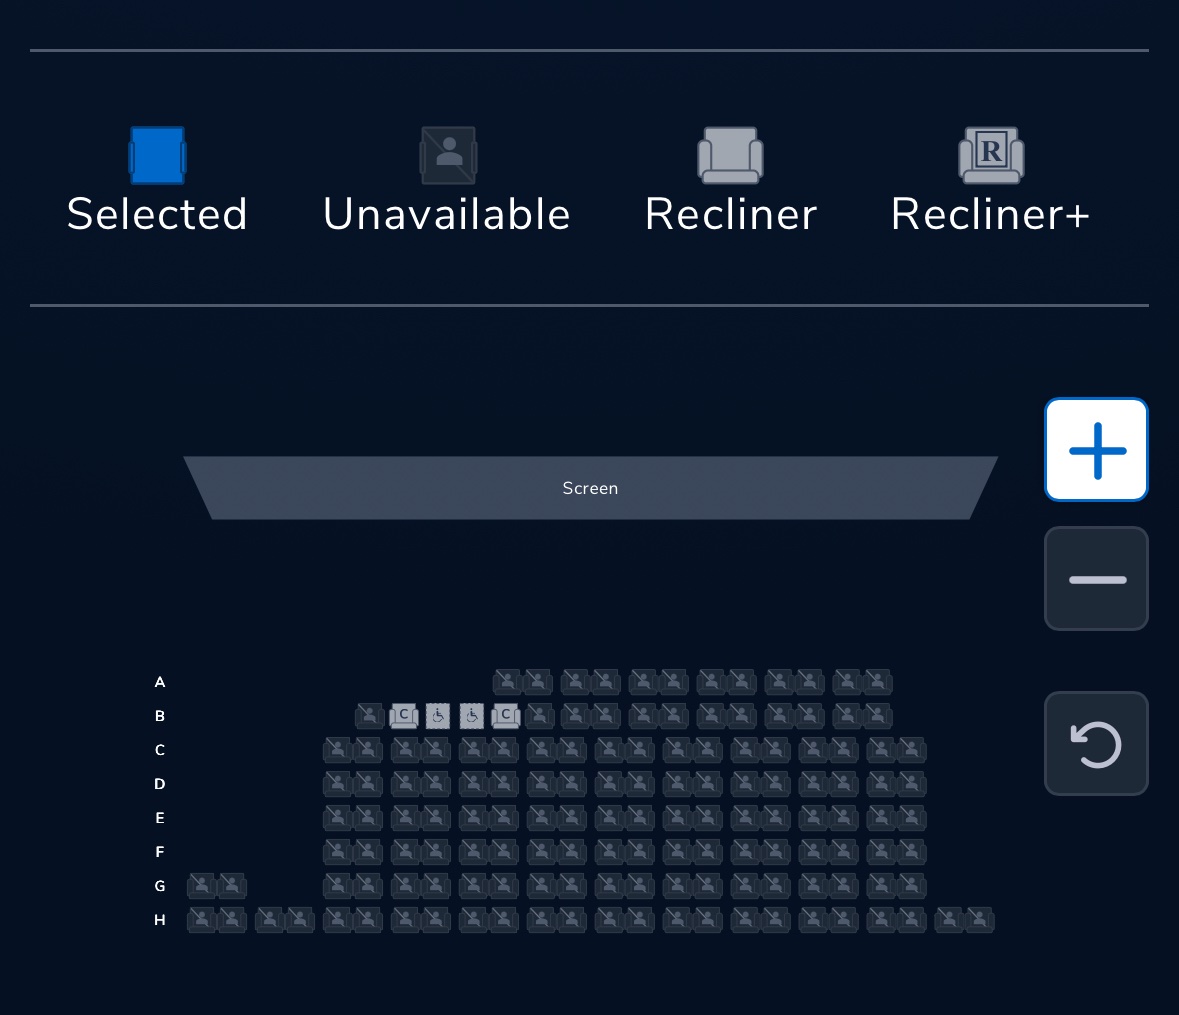Click the 'Selected' legend label
The height and width of the screenshot is (1015, 1179).
(157, 214)
